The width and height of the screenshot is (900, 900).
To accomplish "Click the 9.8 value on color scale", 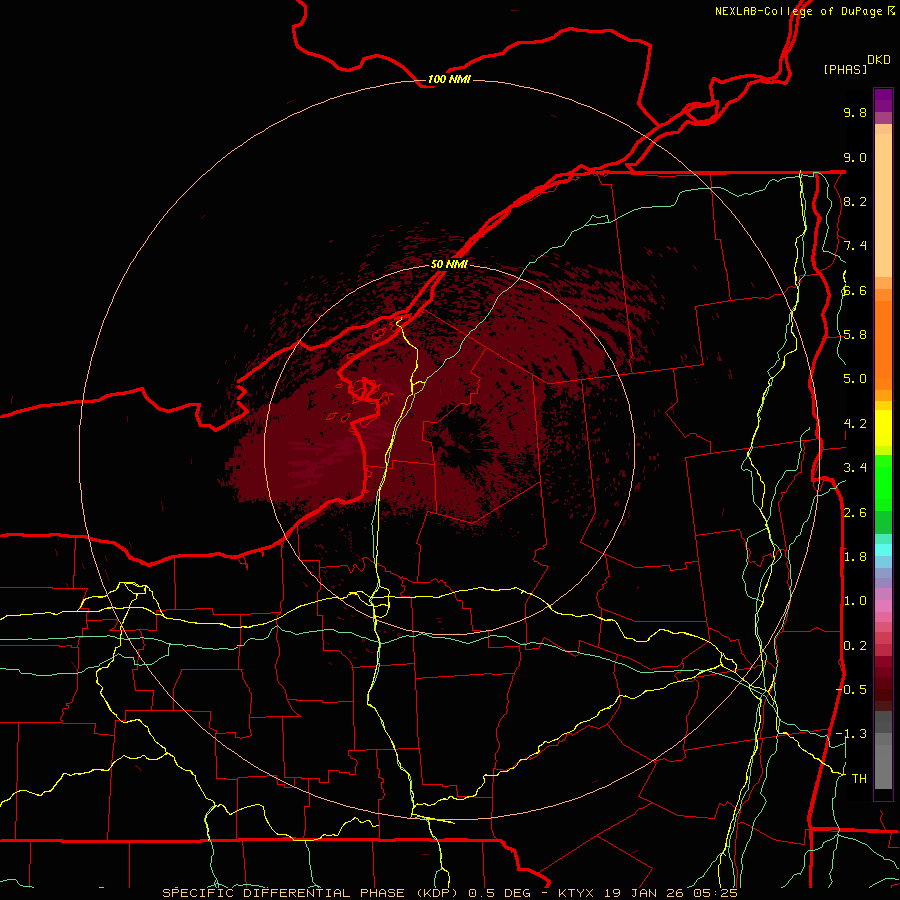I will click(855, 112).
